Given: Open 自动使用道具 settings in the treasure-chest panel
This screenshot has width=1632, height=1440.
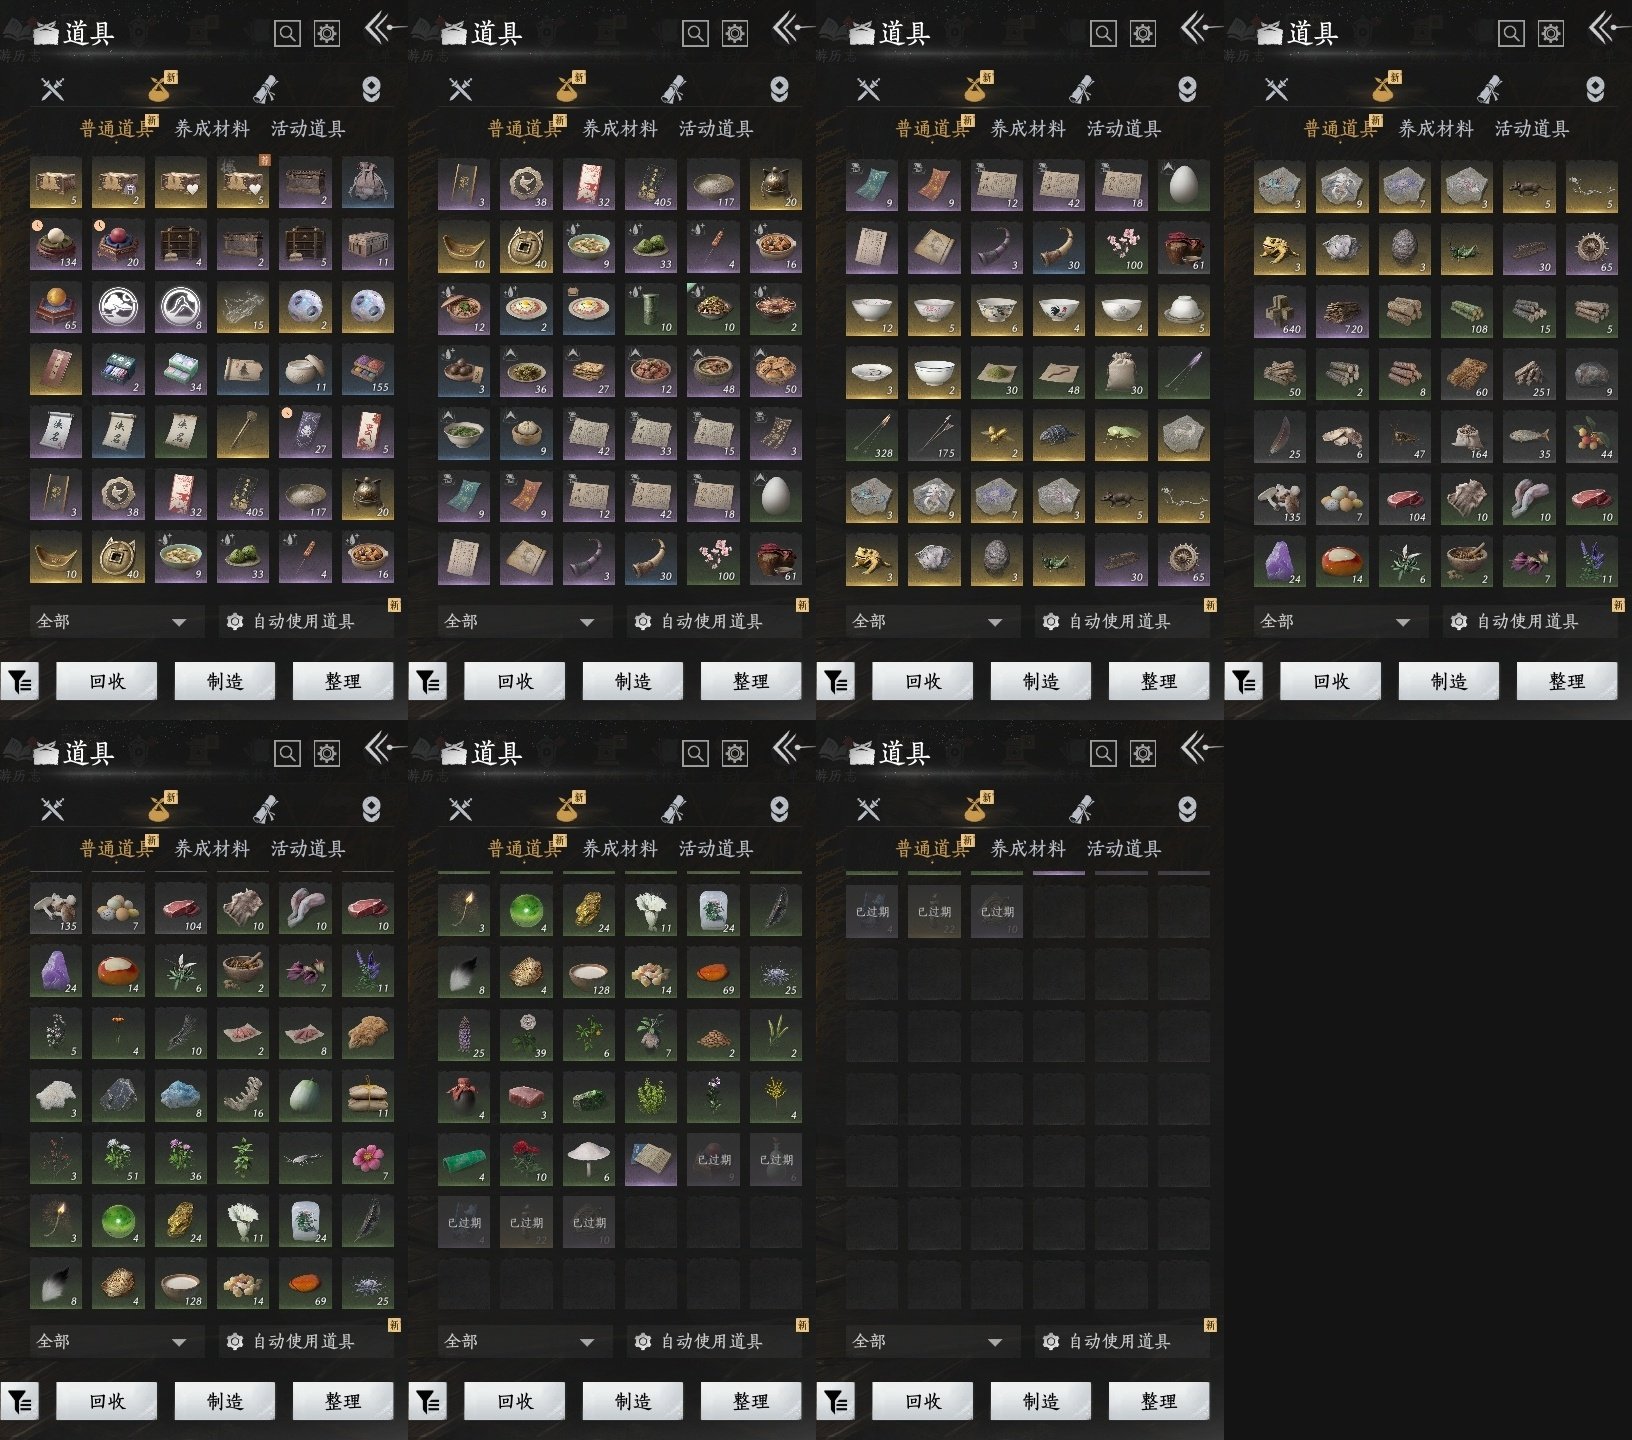Looking at the screenshot, I should (304, 621).
